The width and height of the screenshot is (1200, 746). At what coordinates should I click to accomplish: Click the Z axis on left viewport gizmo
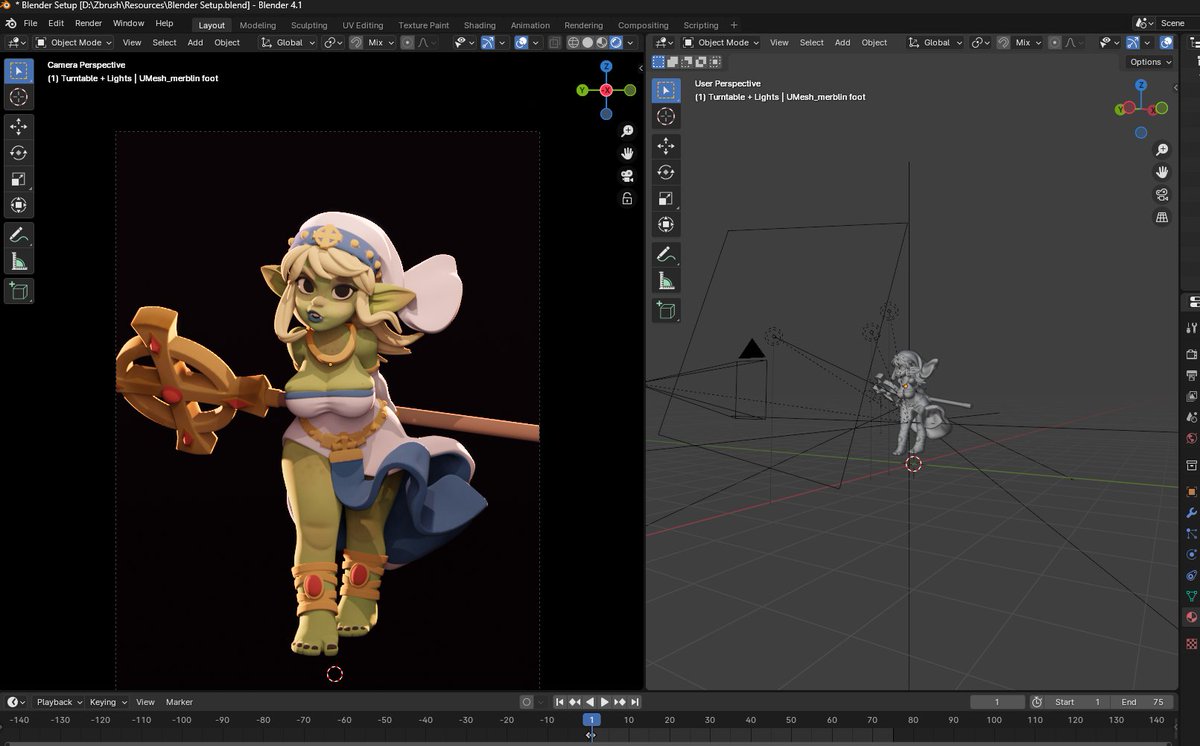[x=606, y=66]
